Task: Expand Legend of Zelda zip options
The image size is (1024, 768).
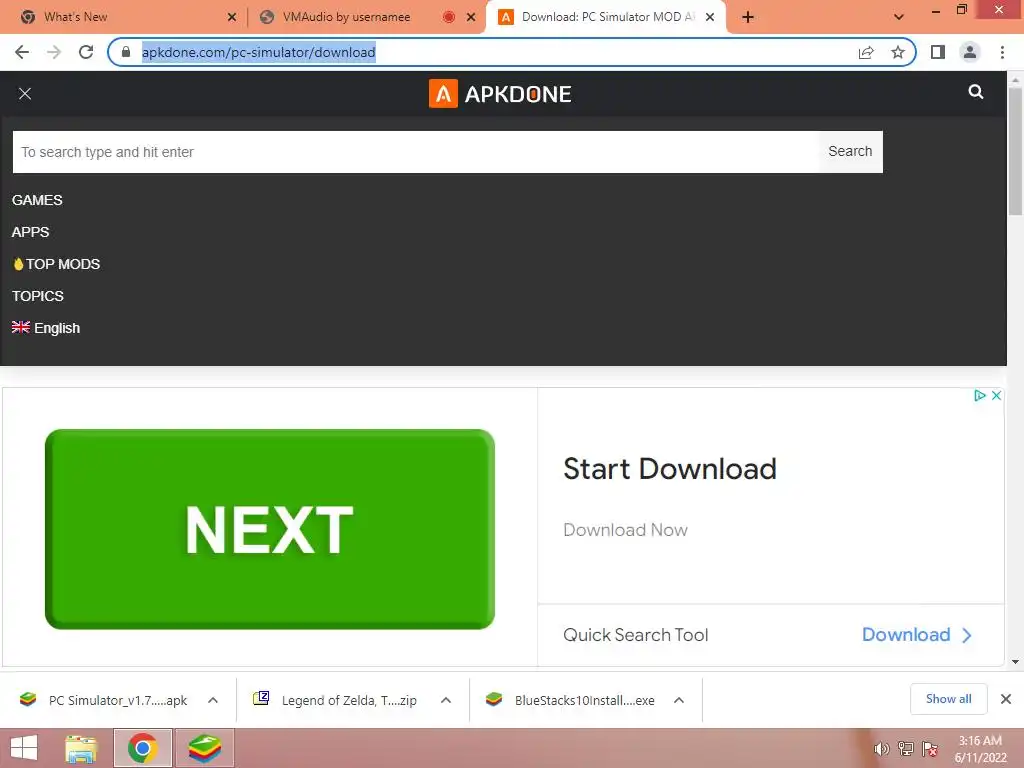Action: (x=446, y=700)
